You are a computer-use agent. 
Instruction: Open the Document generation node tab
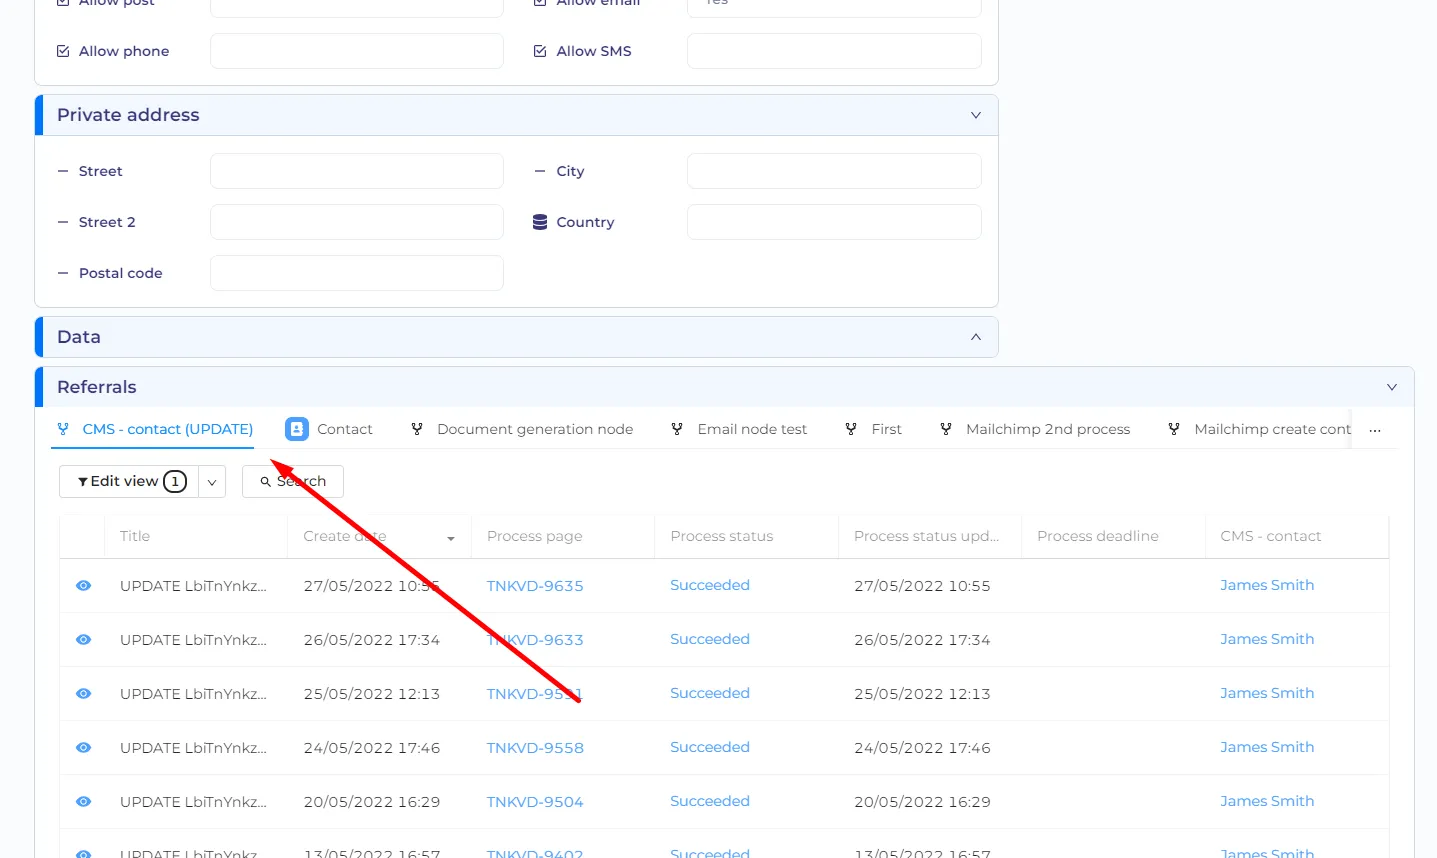coord(522,429)
